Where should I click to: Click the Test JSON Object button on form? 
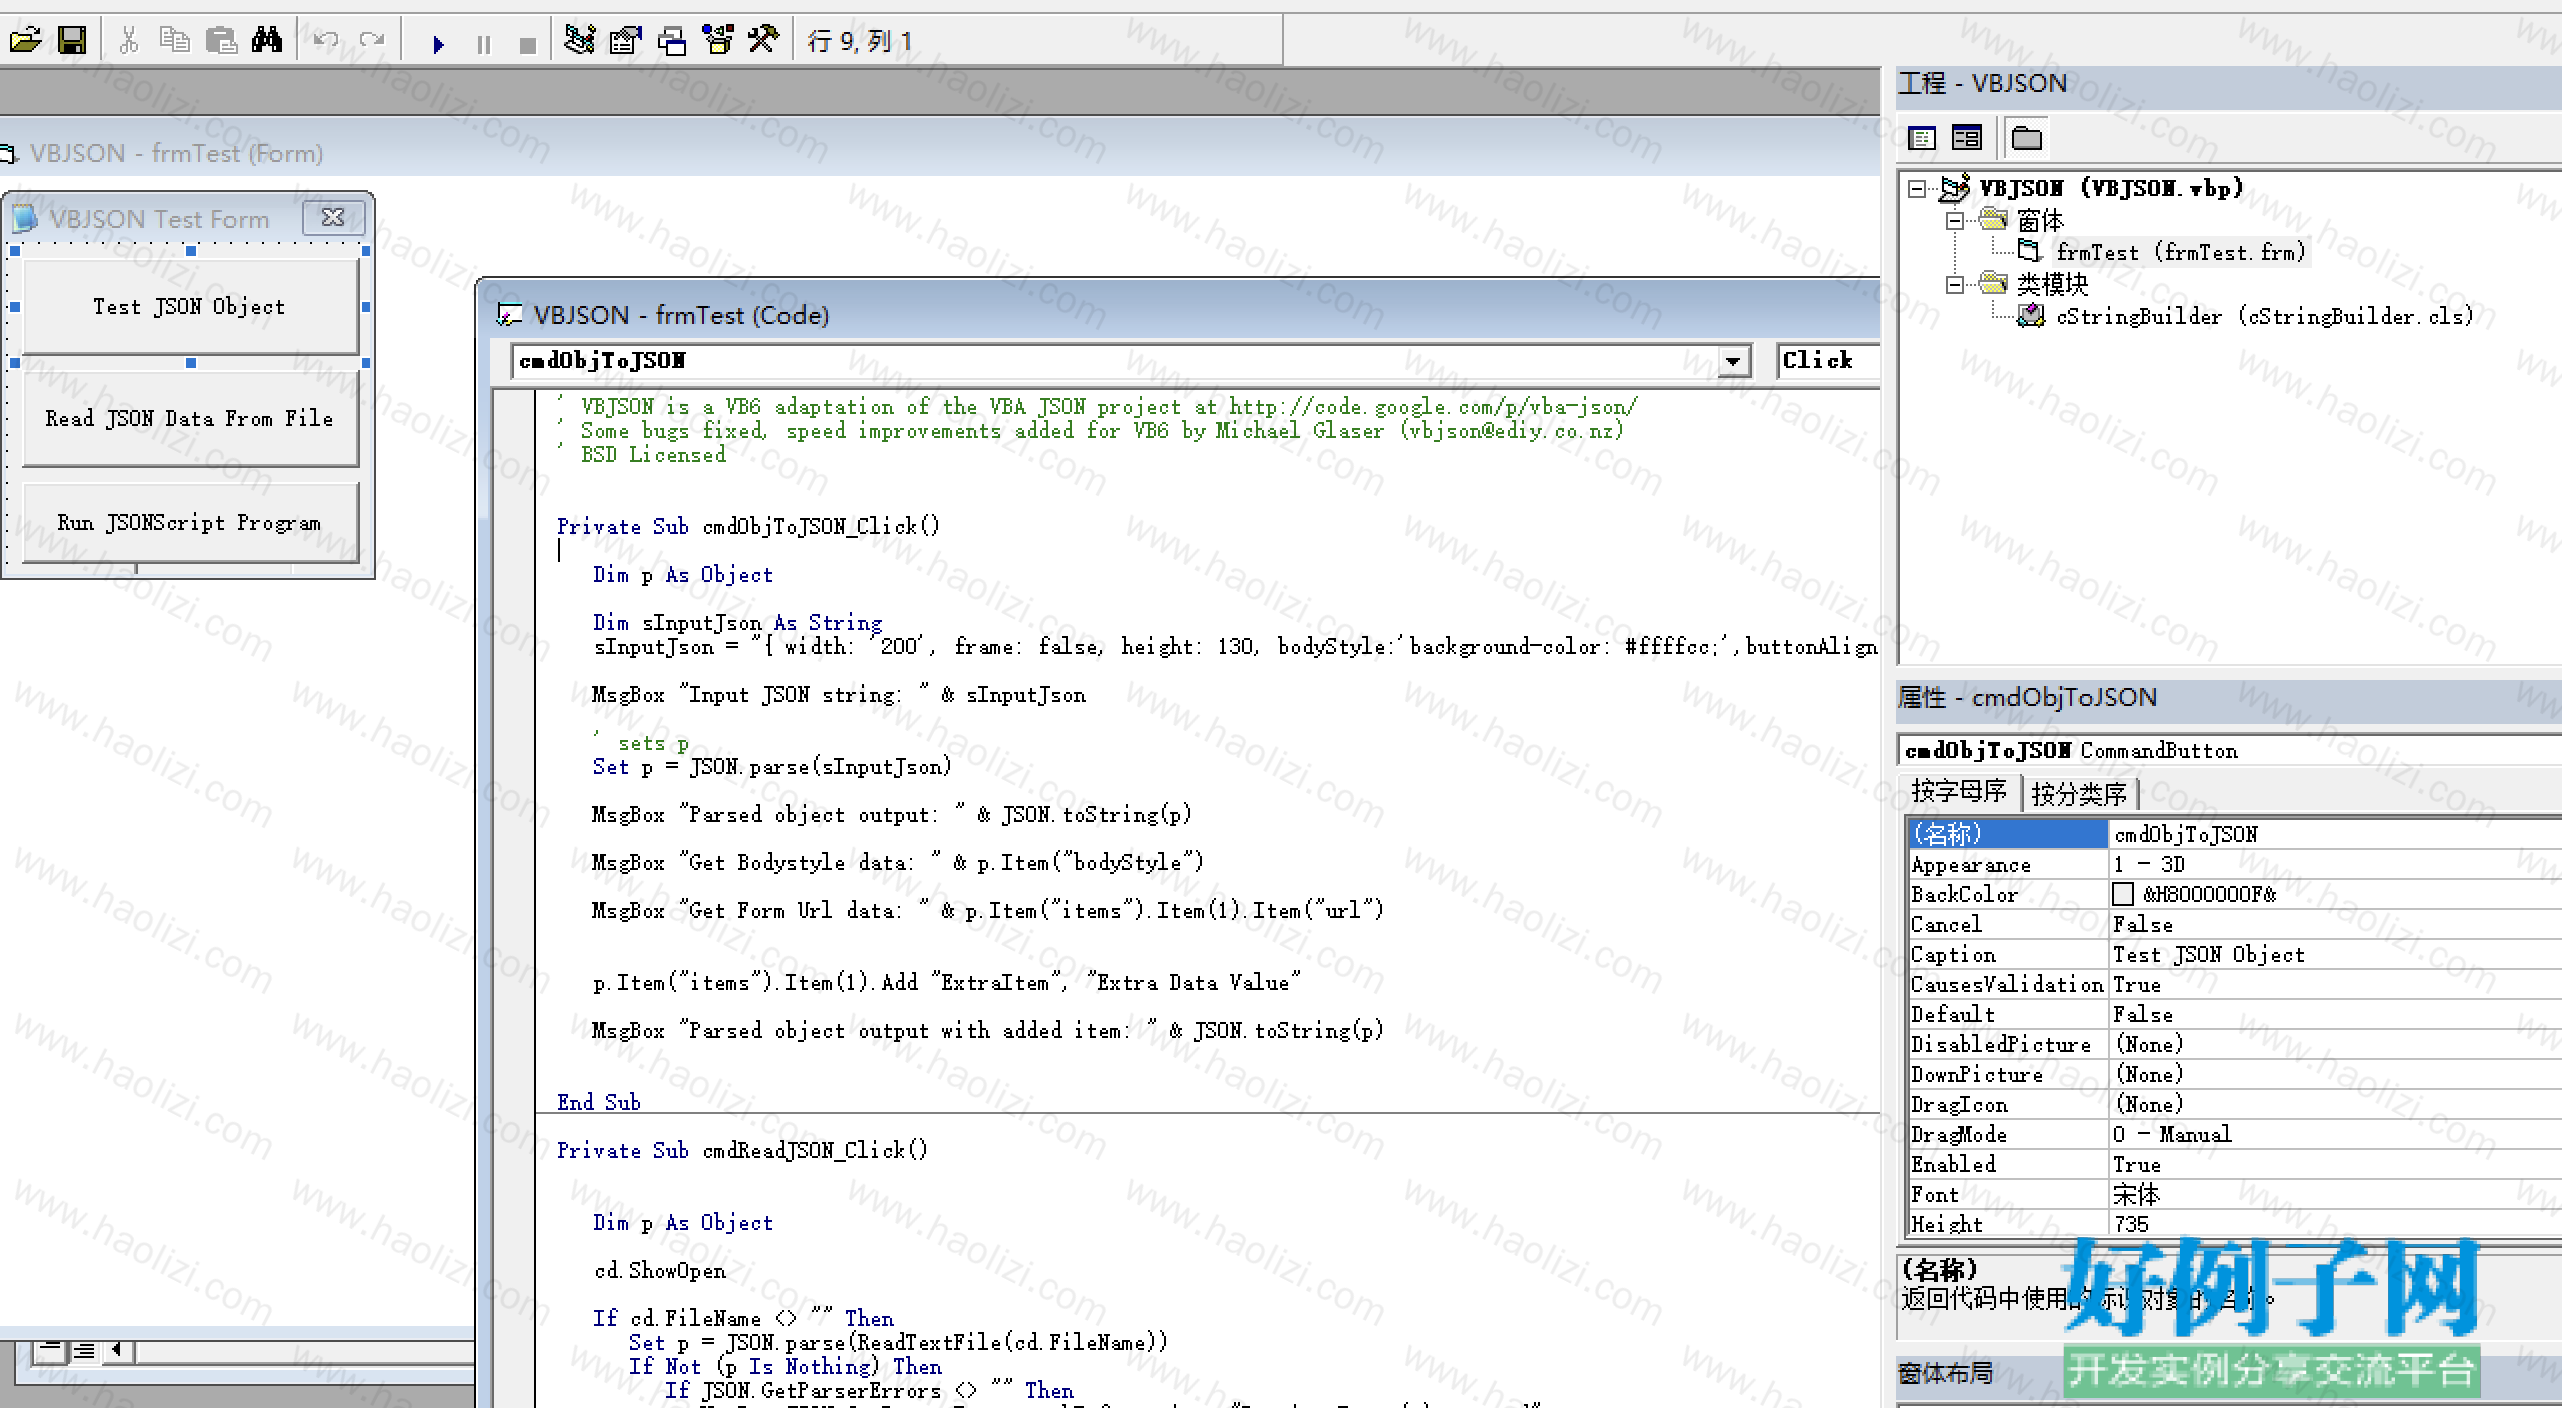(x=189, y=307)
